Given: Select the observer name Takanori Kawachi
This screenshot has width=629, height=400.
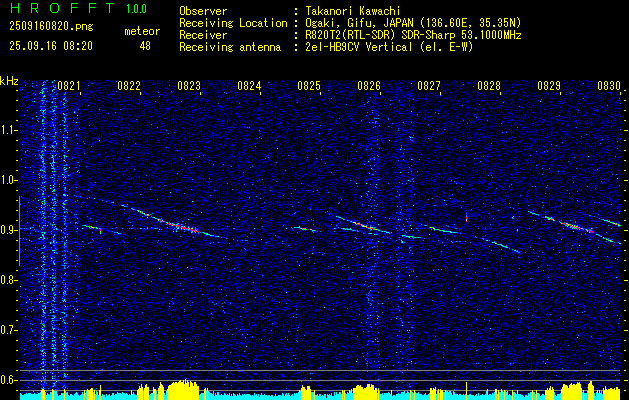Looking at the screenshot, I should coord(351,11).
